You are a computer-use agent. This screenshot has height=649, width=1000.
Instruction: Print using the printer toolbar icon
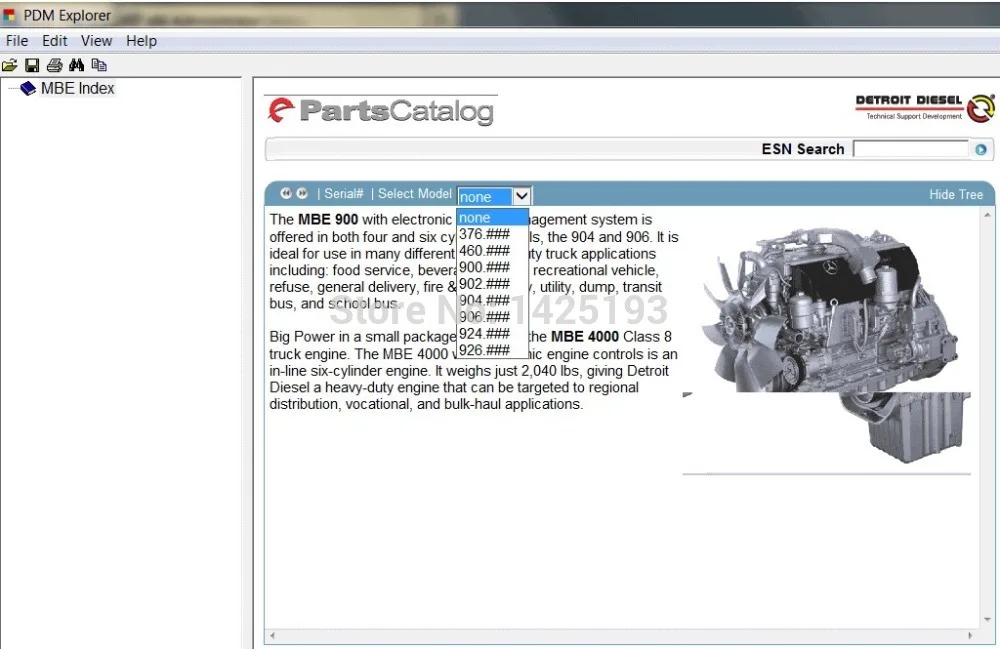[x=54, y=65]
